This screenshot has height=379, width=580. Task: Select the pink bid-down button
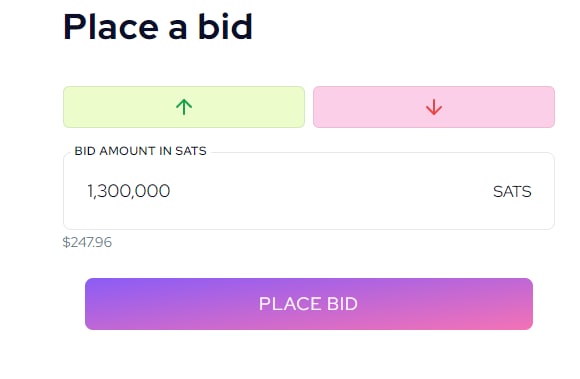point(434,107)
